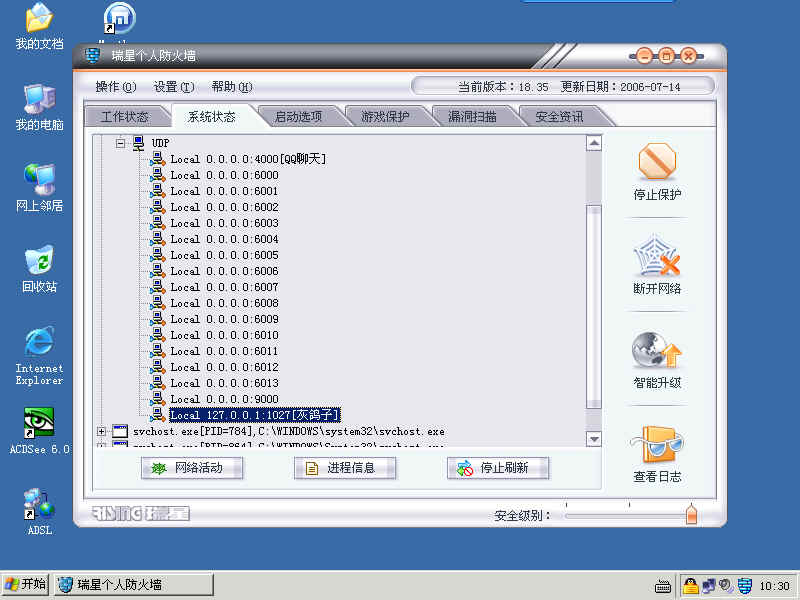Select Local 0.0.0.0:6010 entry

pos(224,335)
